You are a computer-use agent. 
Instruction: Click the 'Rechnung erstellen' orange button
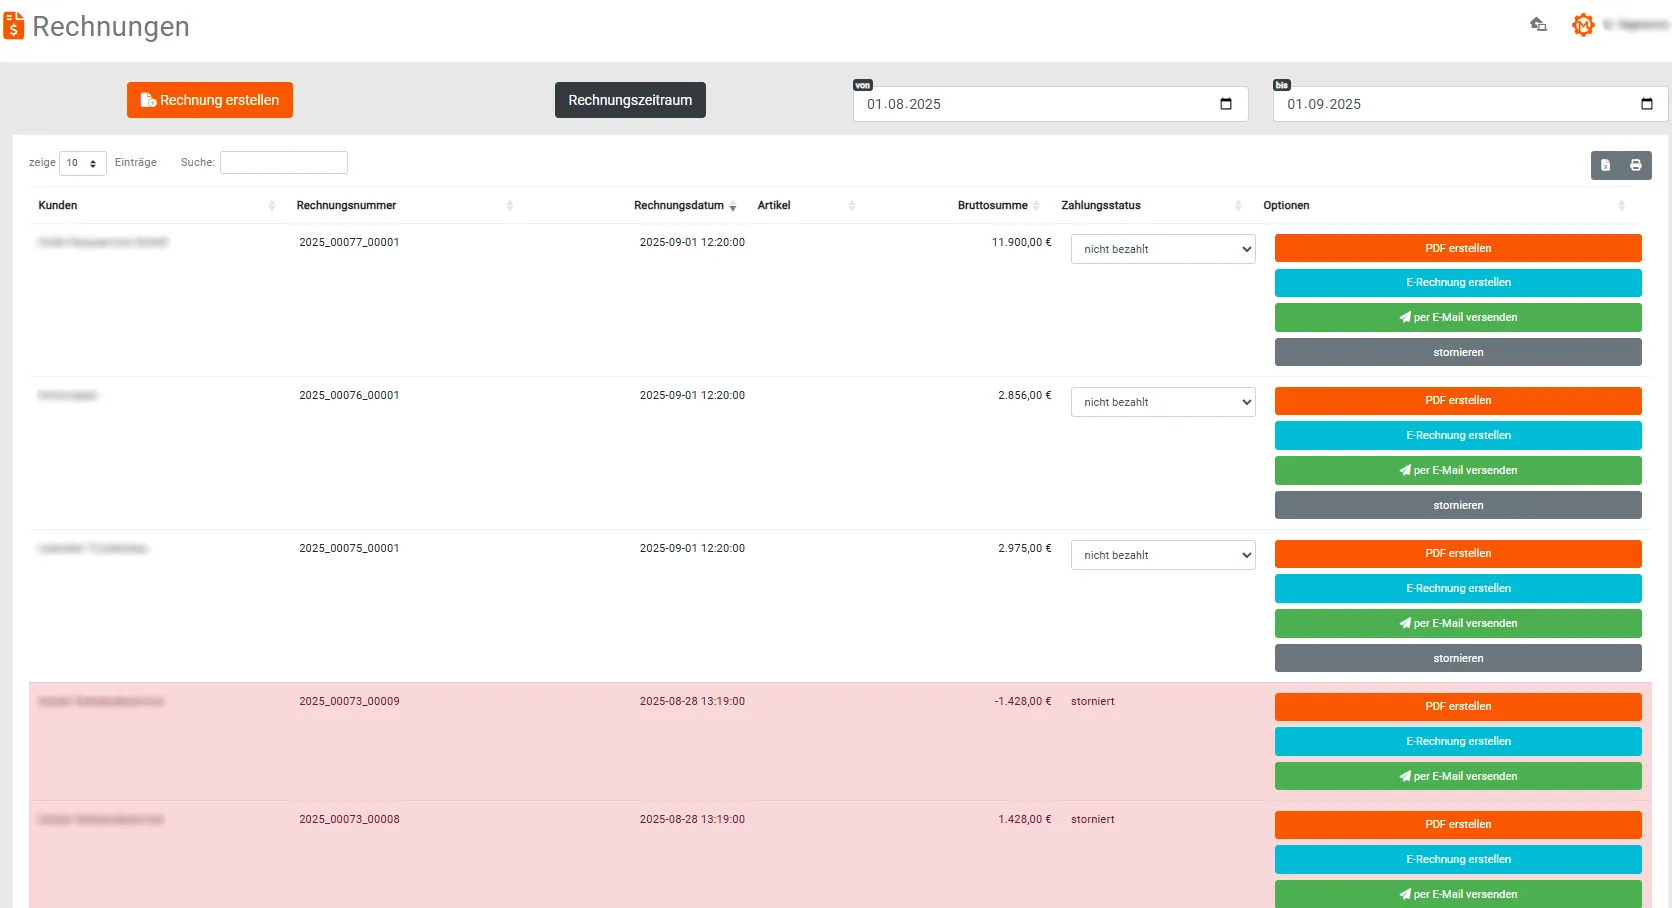210,100
